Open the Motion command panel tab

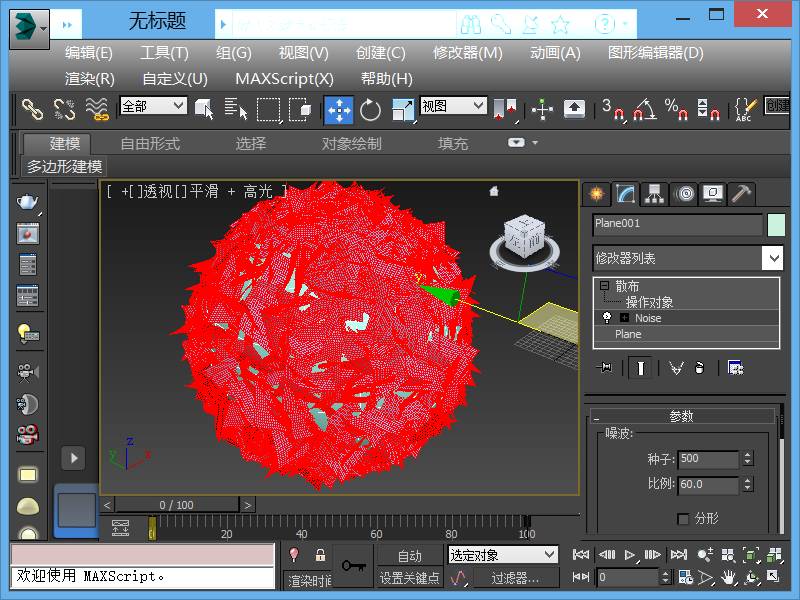(684, 194)
